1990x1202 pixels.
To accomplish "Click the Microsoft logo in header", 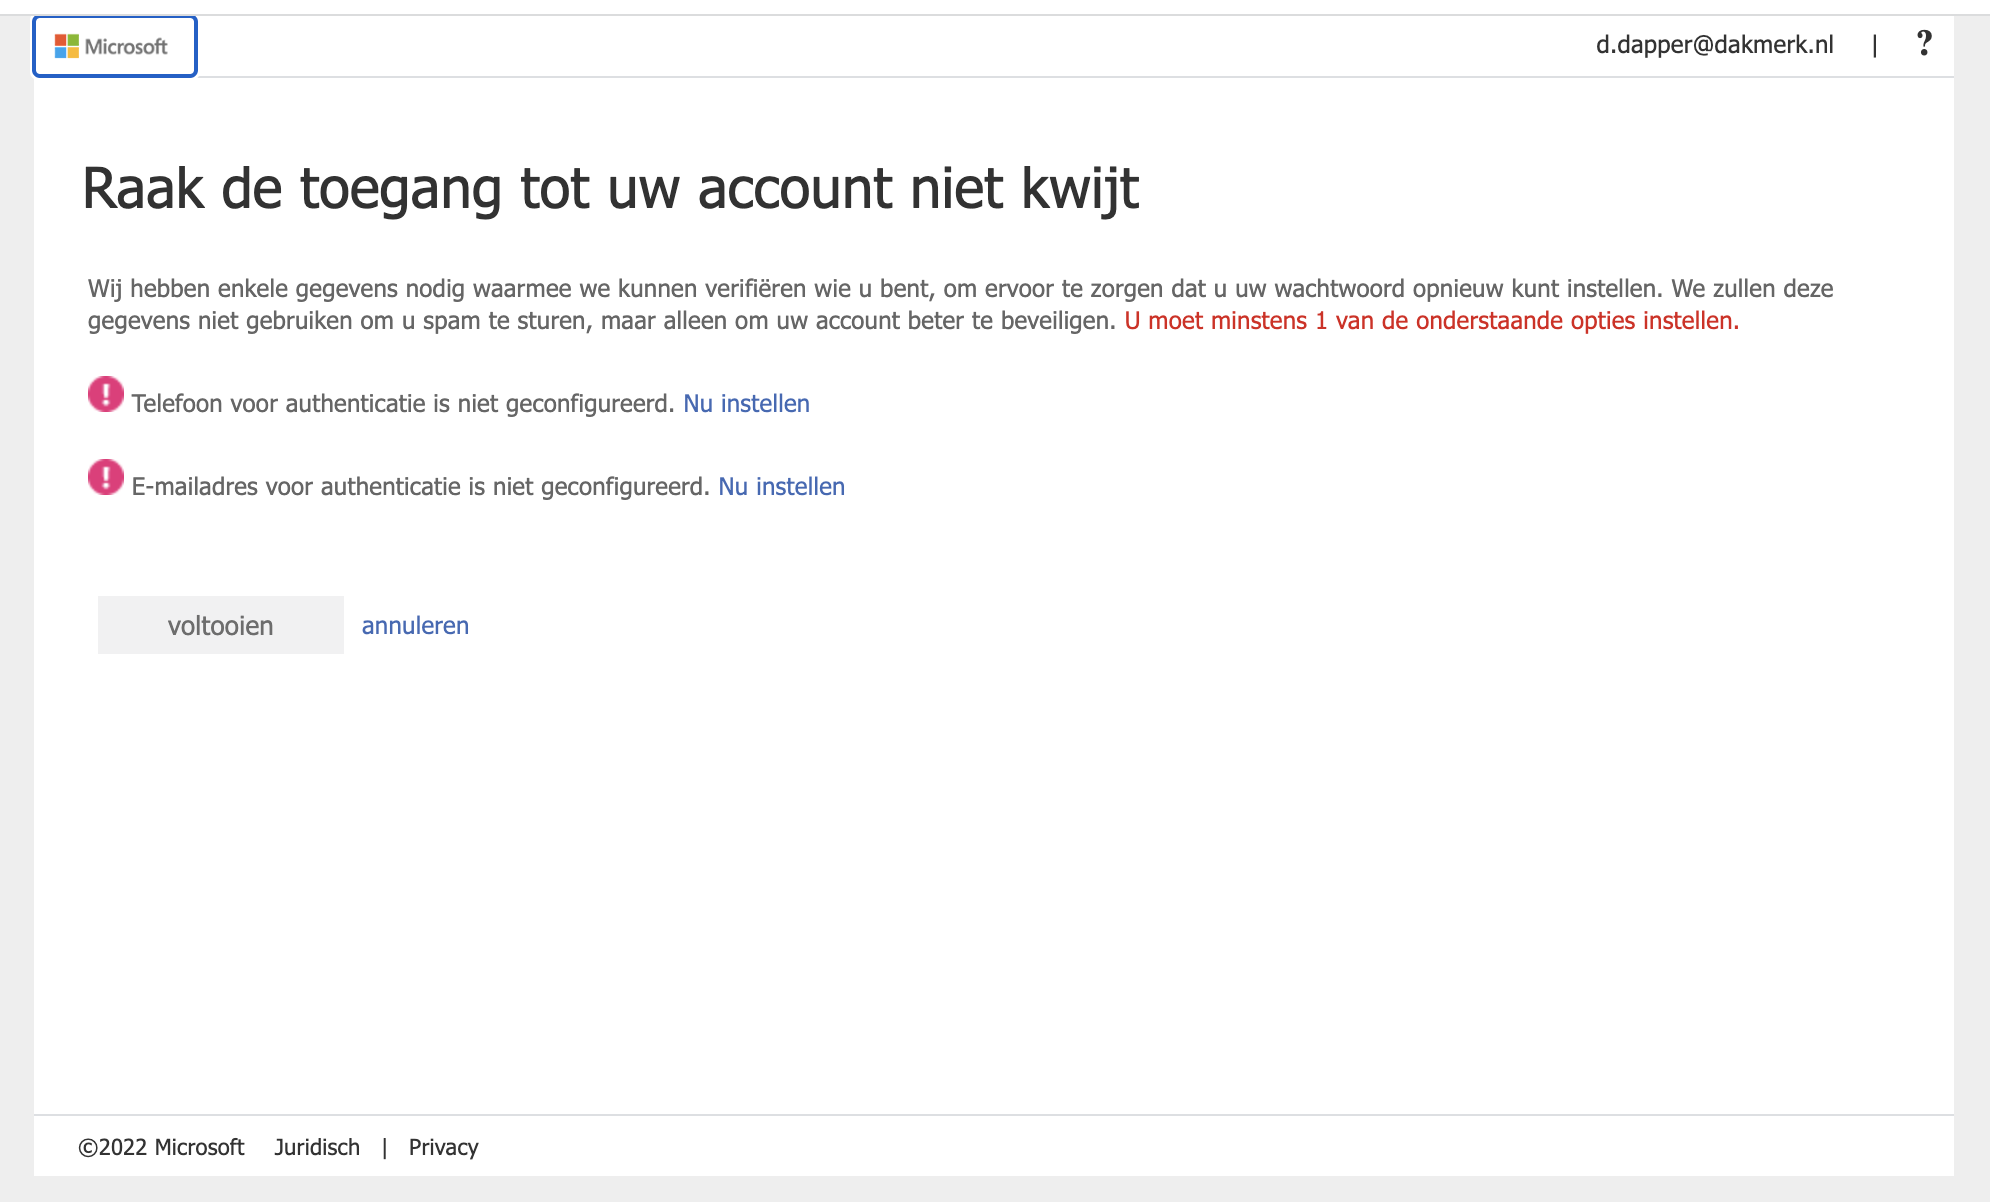I will [67, 46].
